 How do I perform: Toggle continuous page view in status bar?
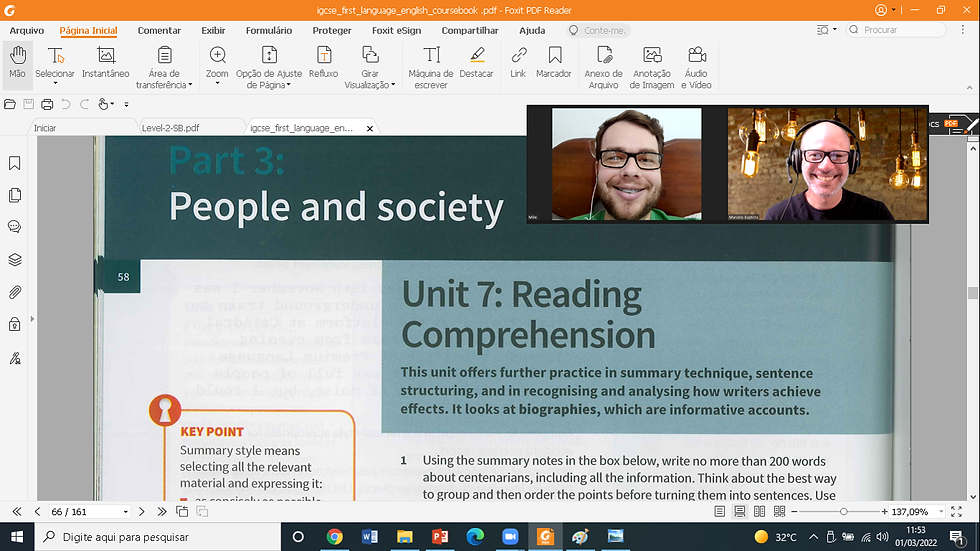coord(738,511)
